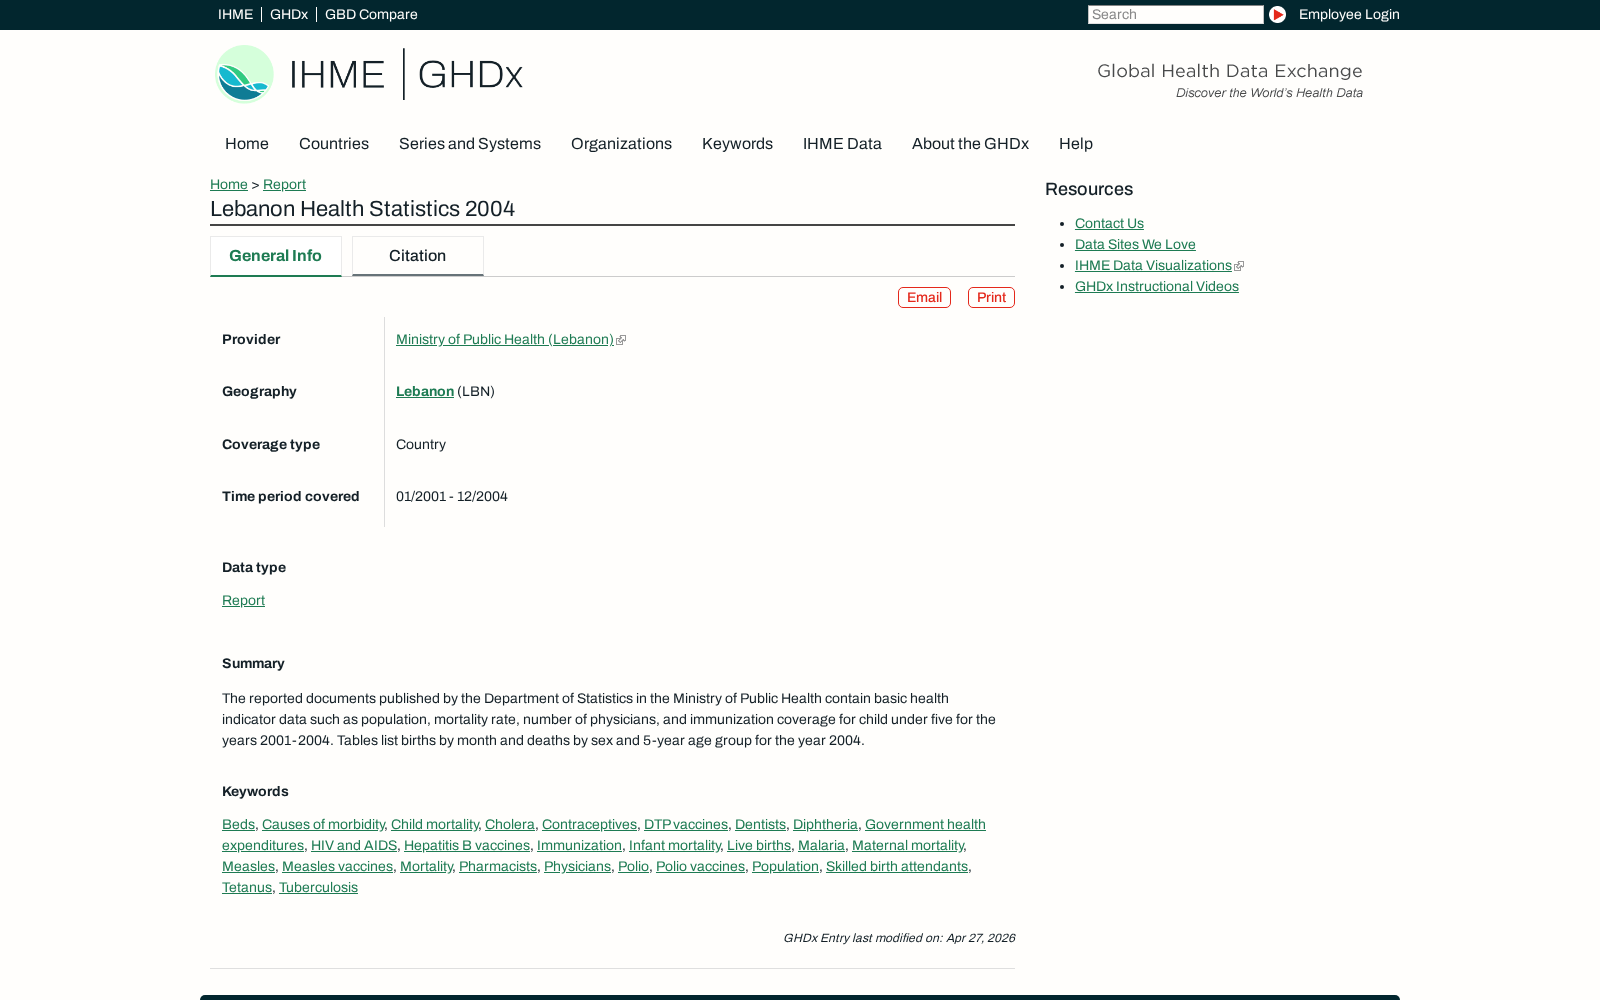Click the Maternal mortality keyword

point(908,845)
